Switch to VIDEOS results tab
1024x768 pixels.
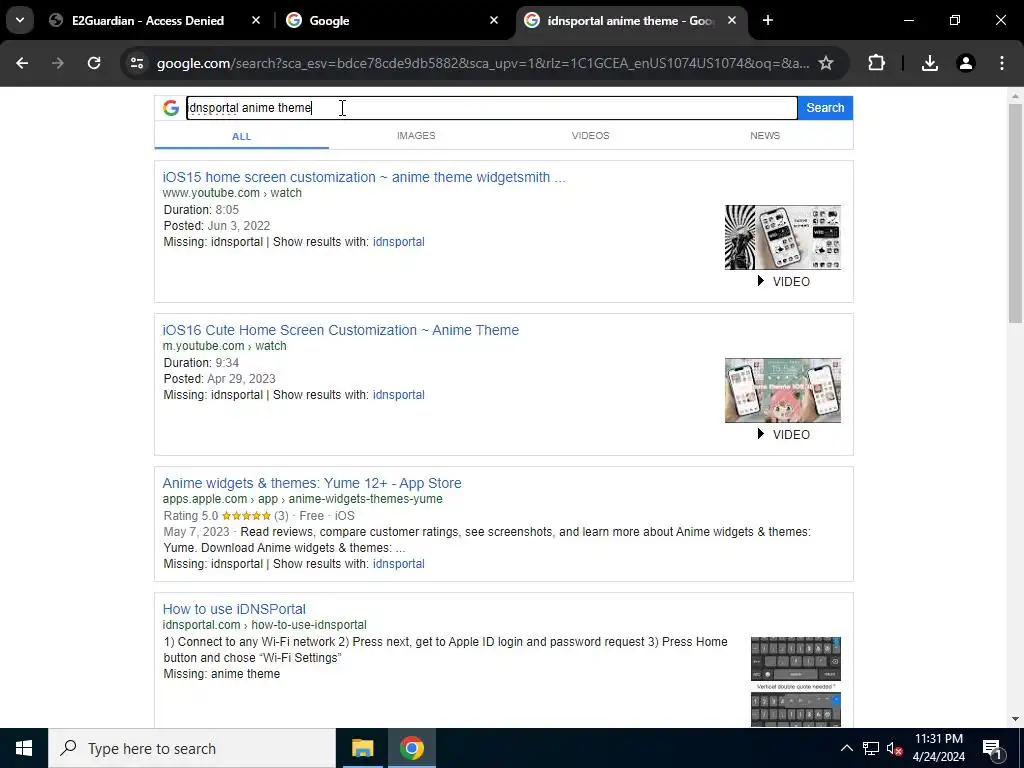pyautogui.click(x=590, y=136)
